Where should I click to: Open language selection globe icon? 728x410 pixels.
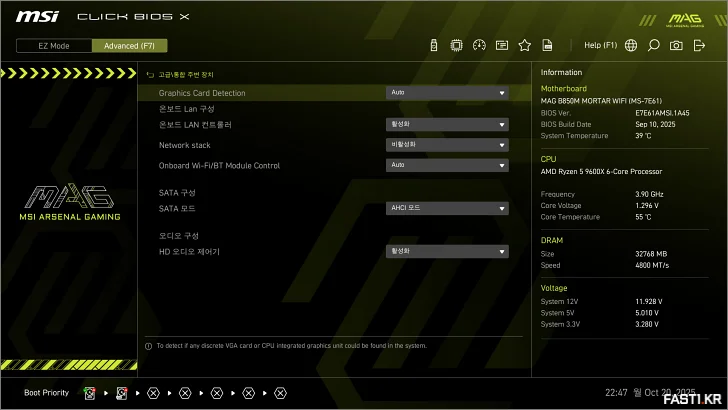[x=631, y=46]
